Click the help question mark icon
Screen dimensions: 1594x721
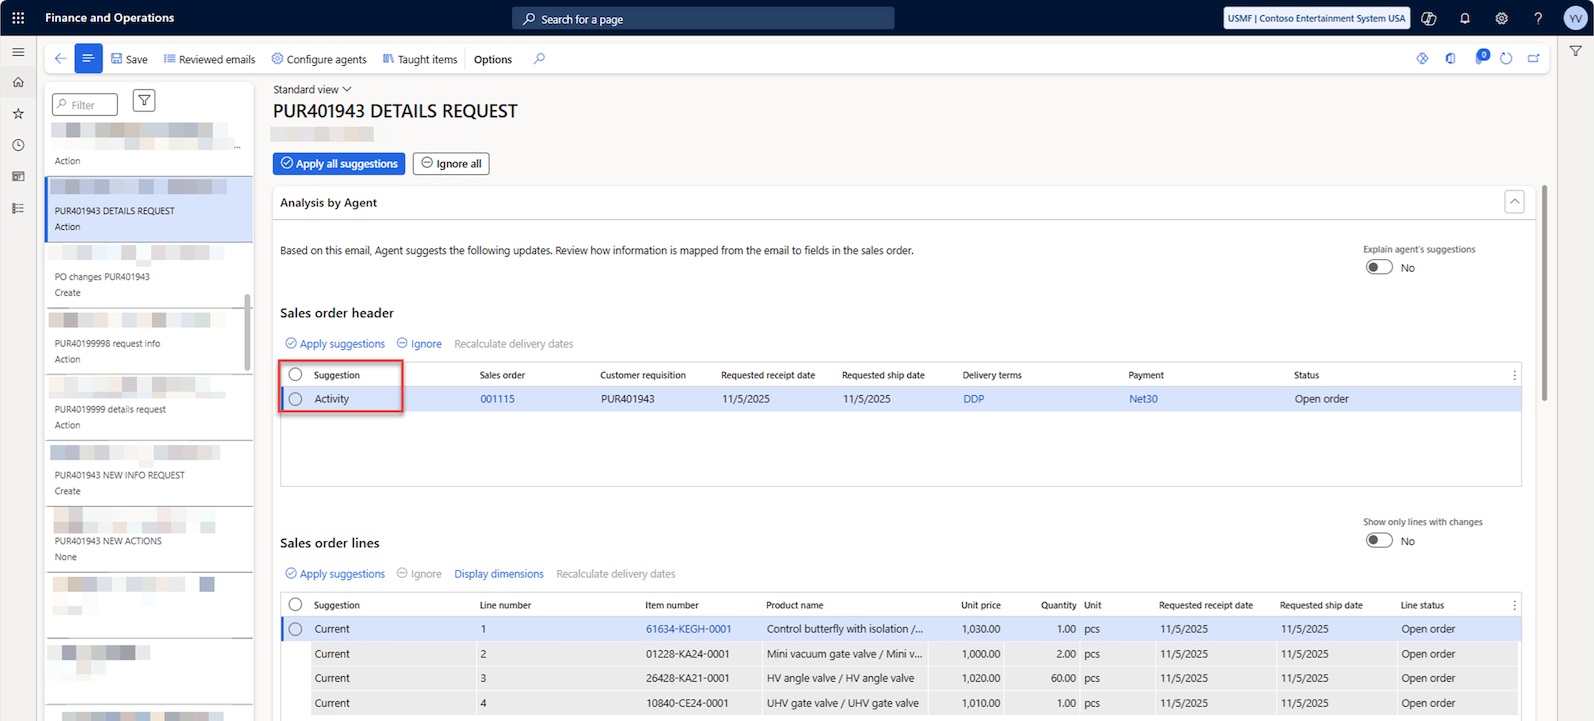tap(1538, 18)
